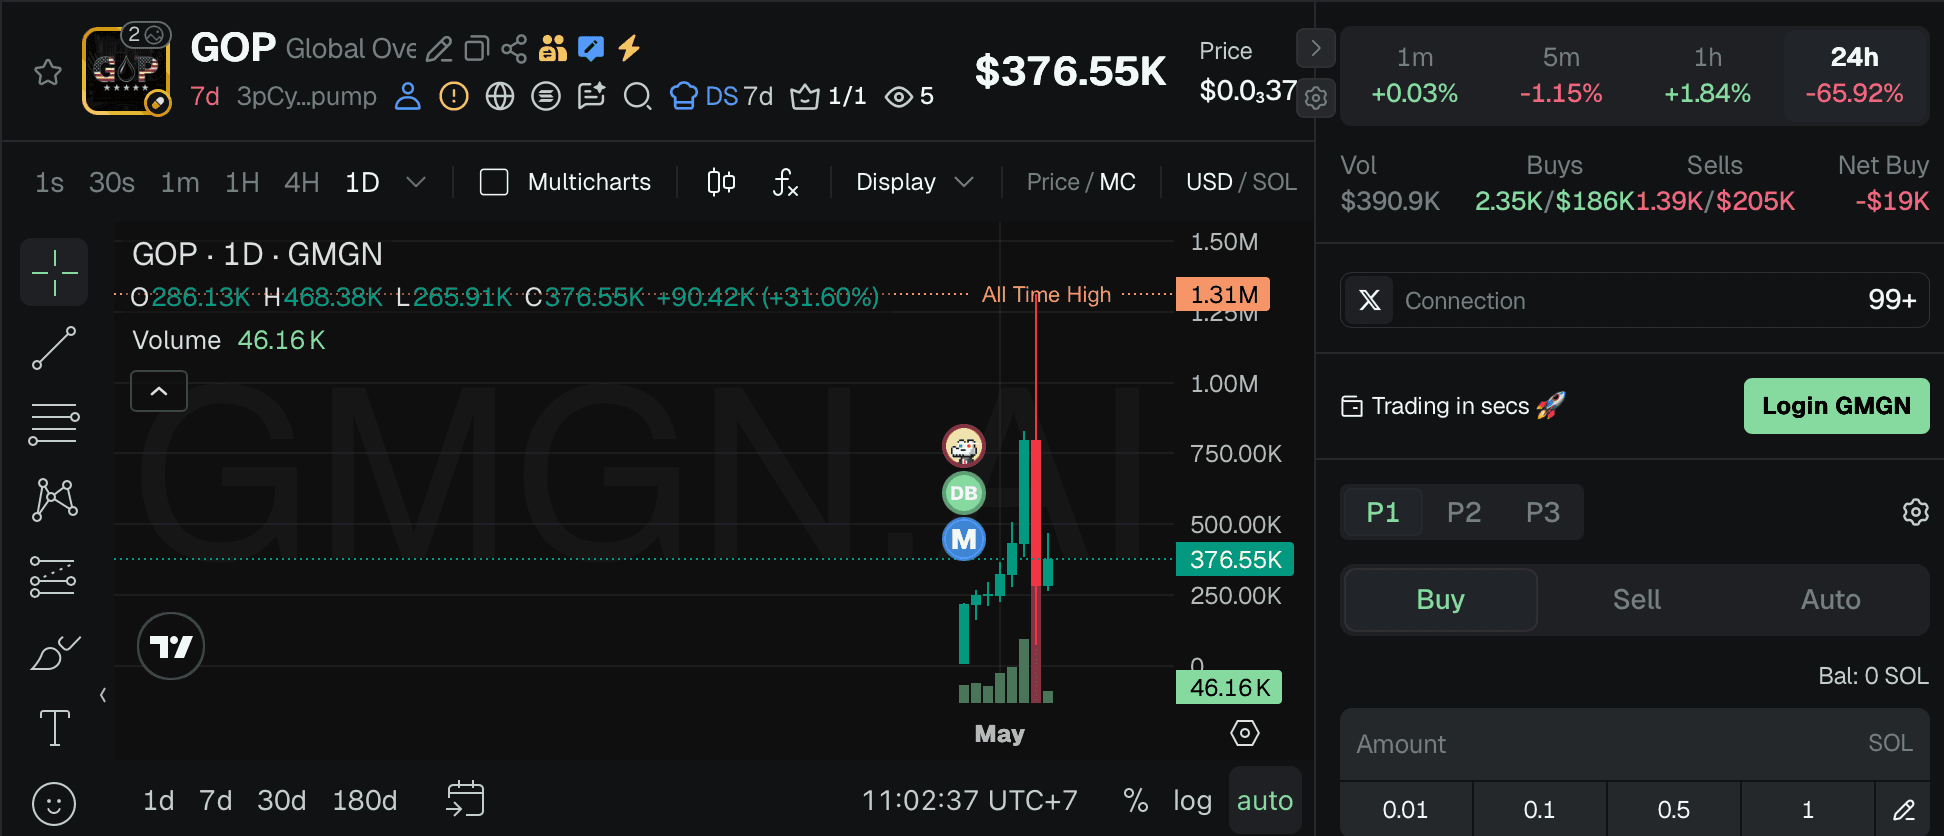Hide the drawing toolbar with left arrow
The height and width of the screenshot is (836, 1944).
coord(103,695)
